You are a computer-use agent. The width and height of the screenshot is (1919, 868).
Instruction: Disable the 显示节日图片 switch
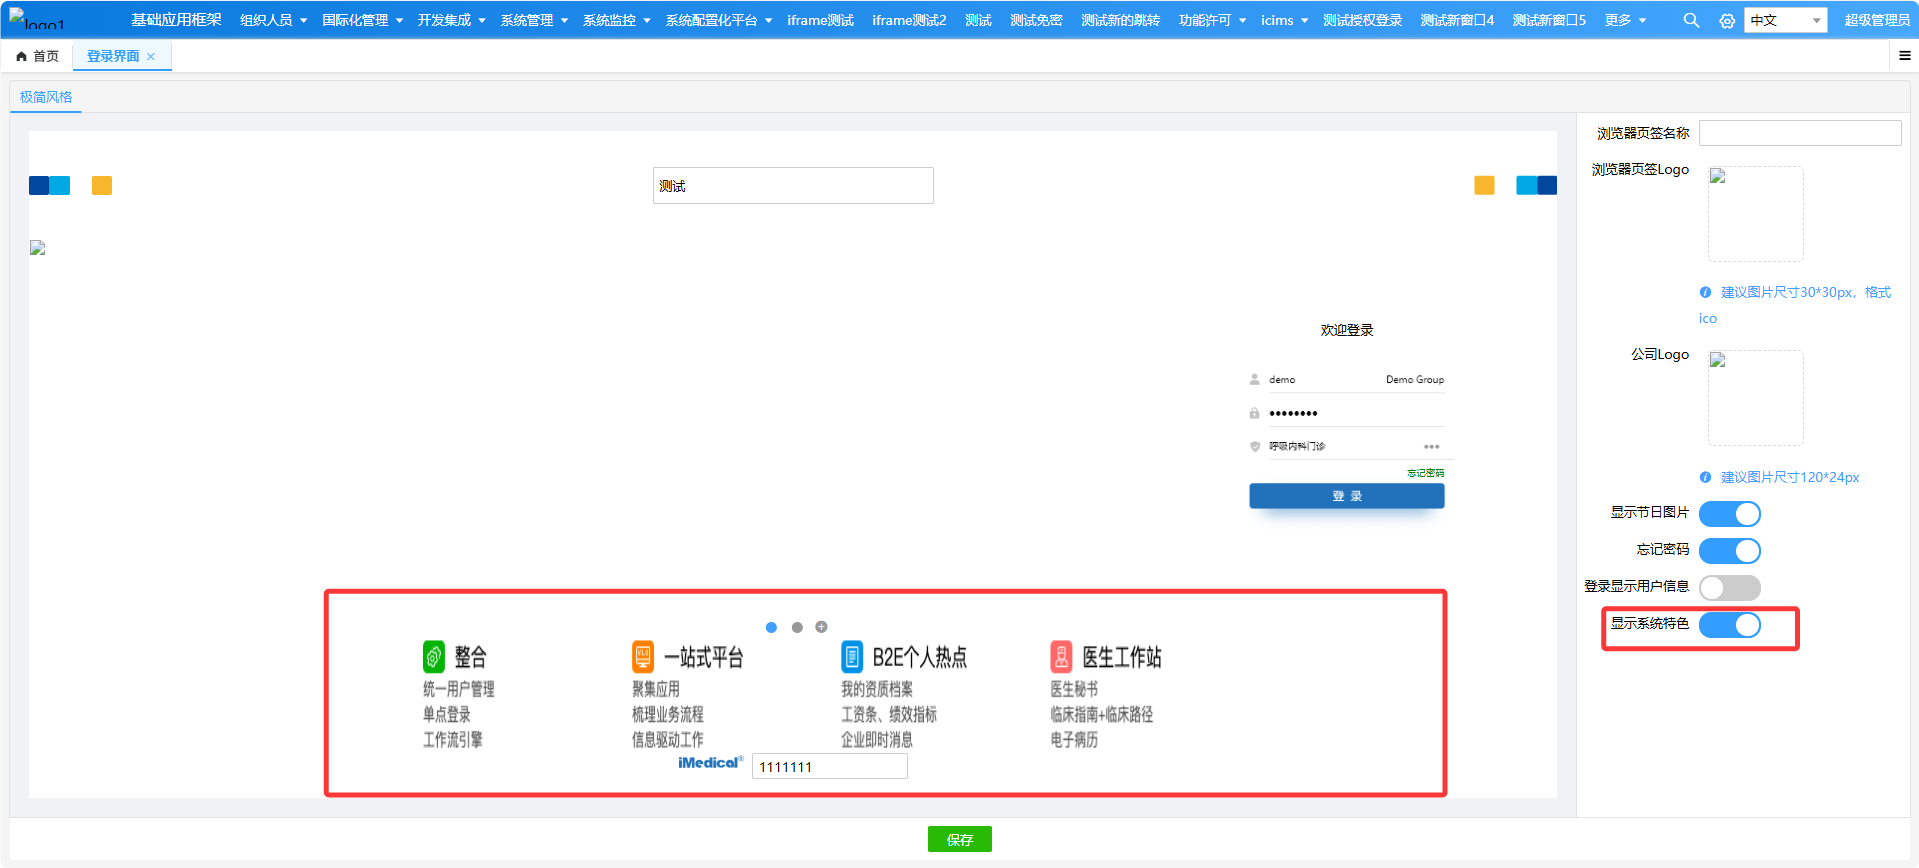pos(1729,514)
